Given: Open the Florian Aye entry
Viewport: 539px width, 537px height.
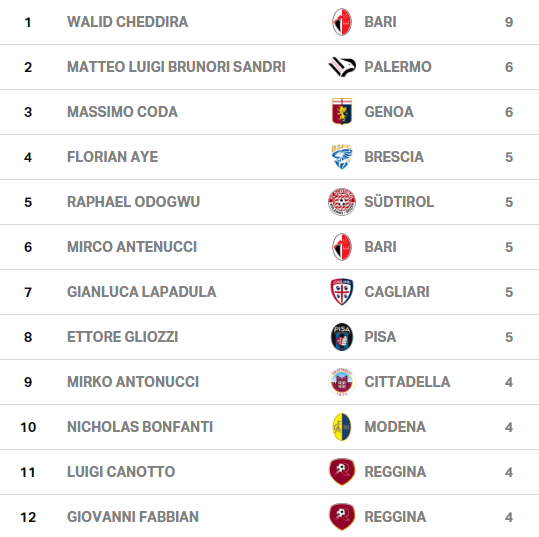Looking at the screenshot, I should tap(112, 157).
